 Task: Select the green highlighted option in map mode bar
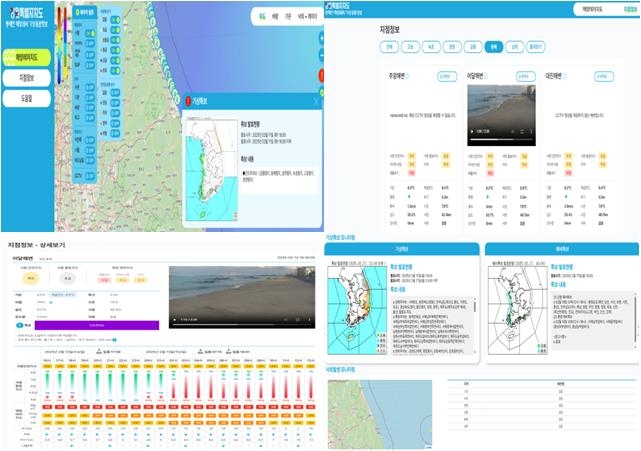[x=262, y=17]
